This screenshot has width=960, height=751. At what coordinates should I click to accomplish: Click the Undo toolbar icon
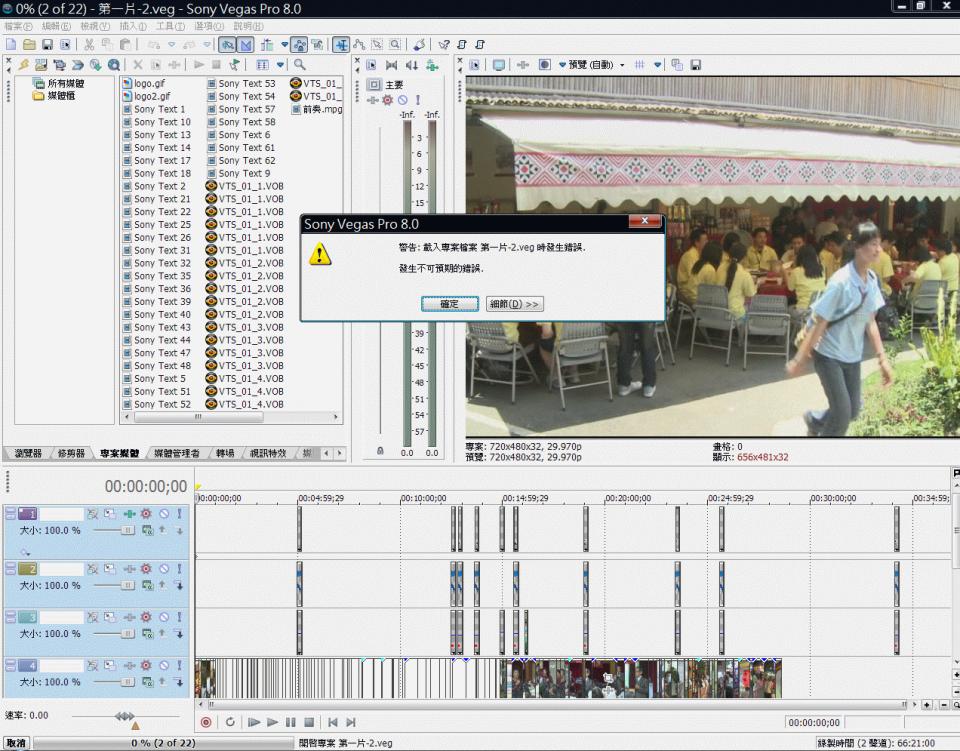(152, 45)
